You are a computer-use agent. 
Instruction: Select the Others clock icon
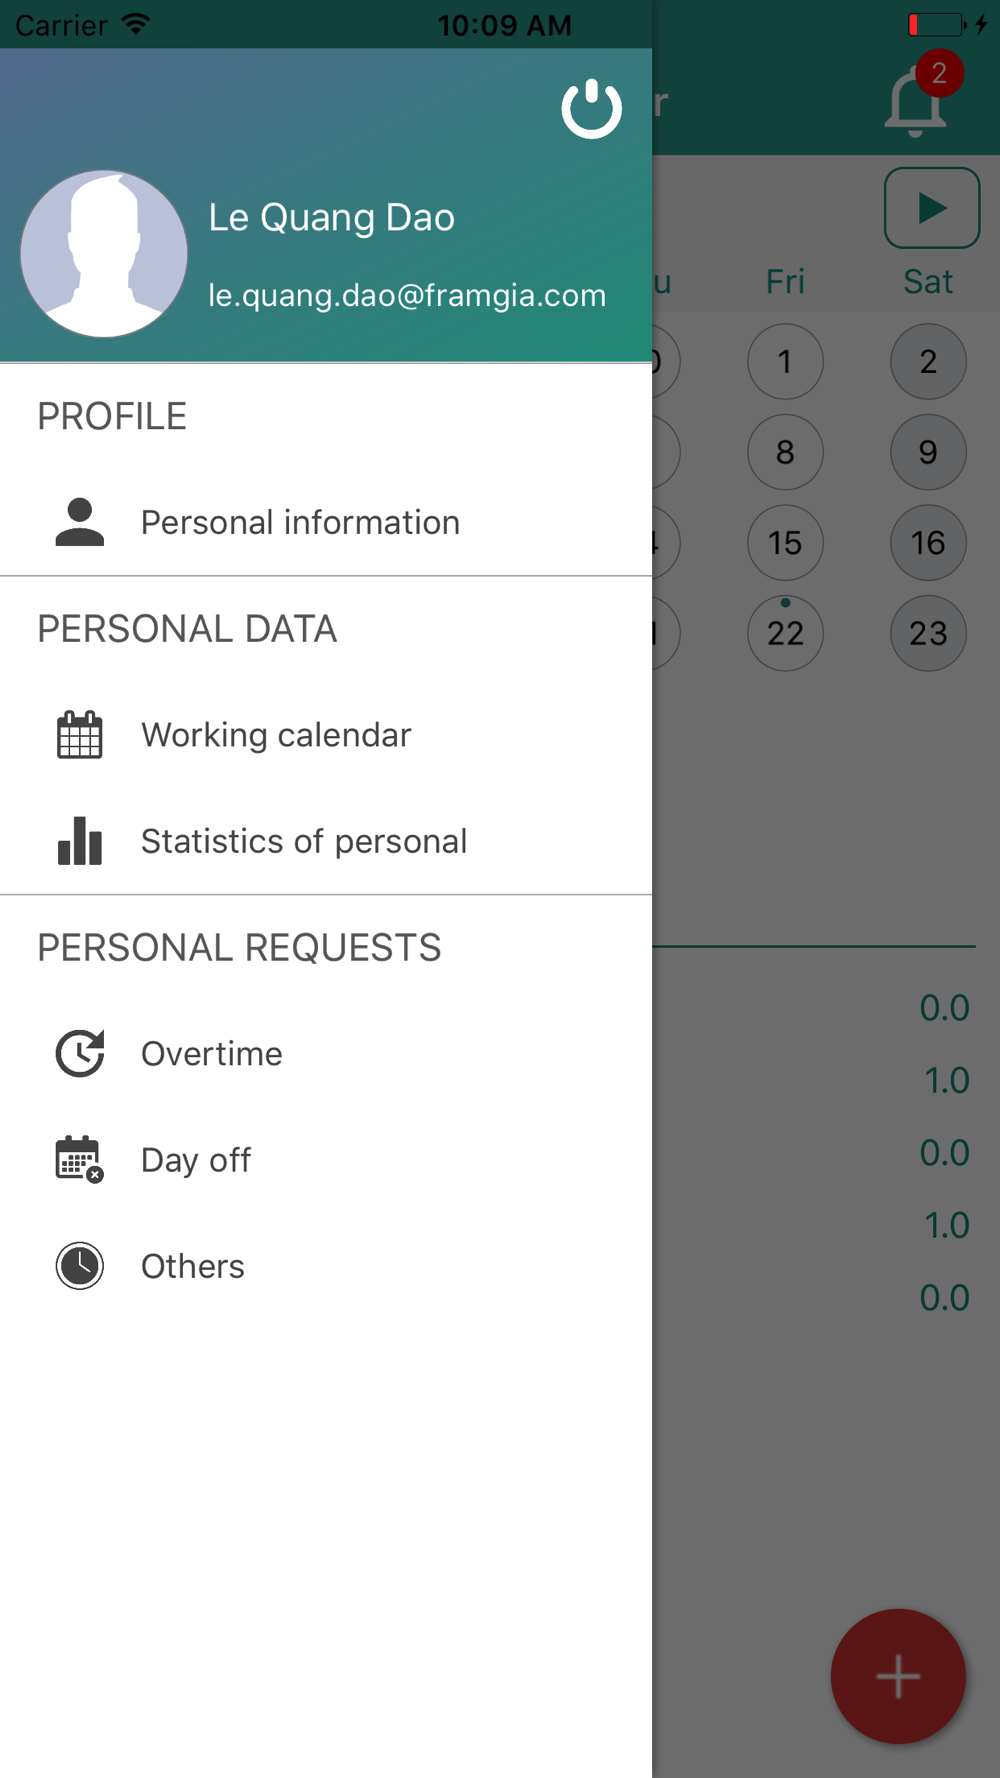coord(80,1266)
